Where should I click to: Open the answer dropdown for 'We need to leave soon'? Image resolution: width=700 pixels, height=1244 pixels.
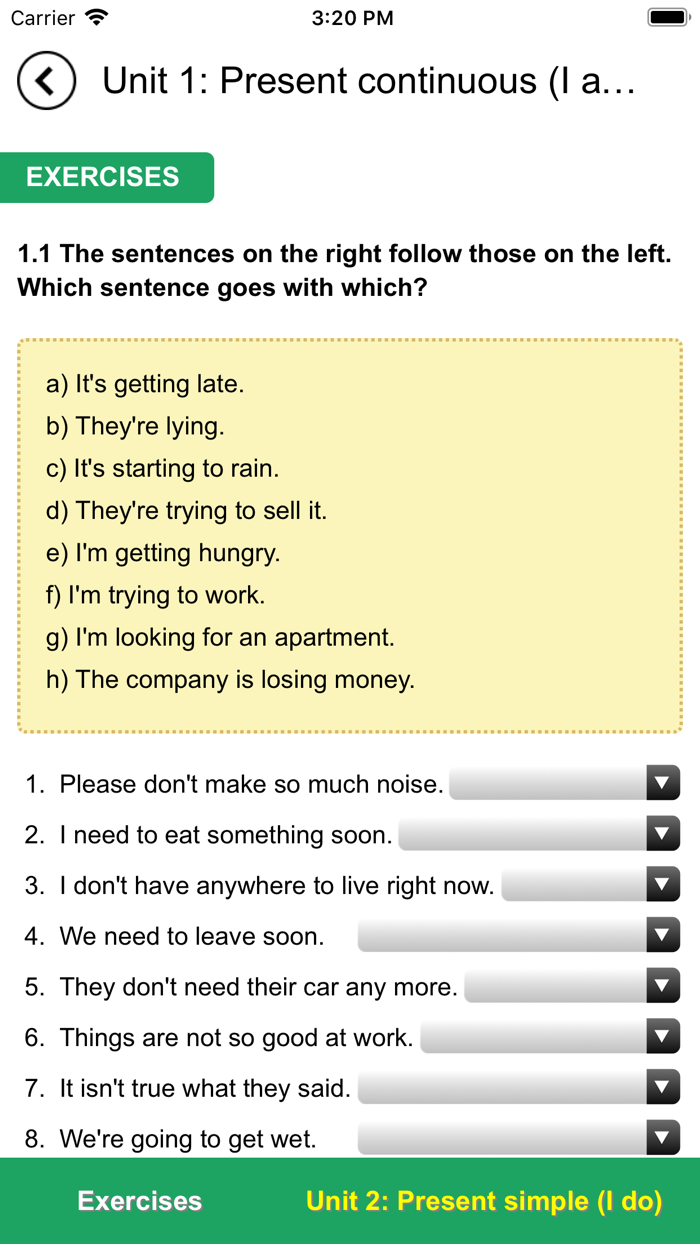[x=660, y=935]
